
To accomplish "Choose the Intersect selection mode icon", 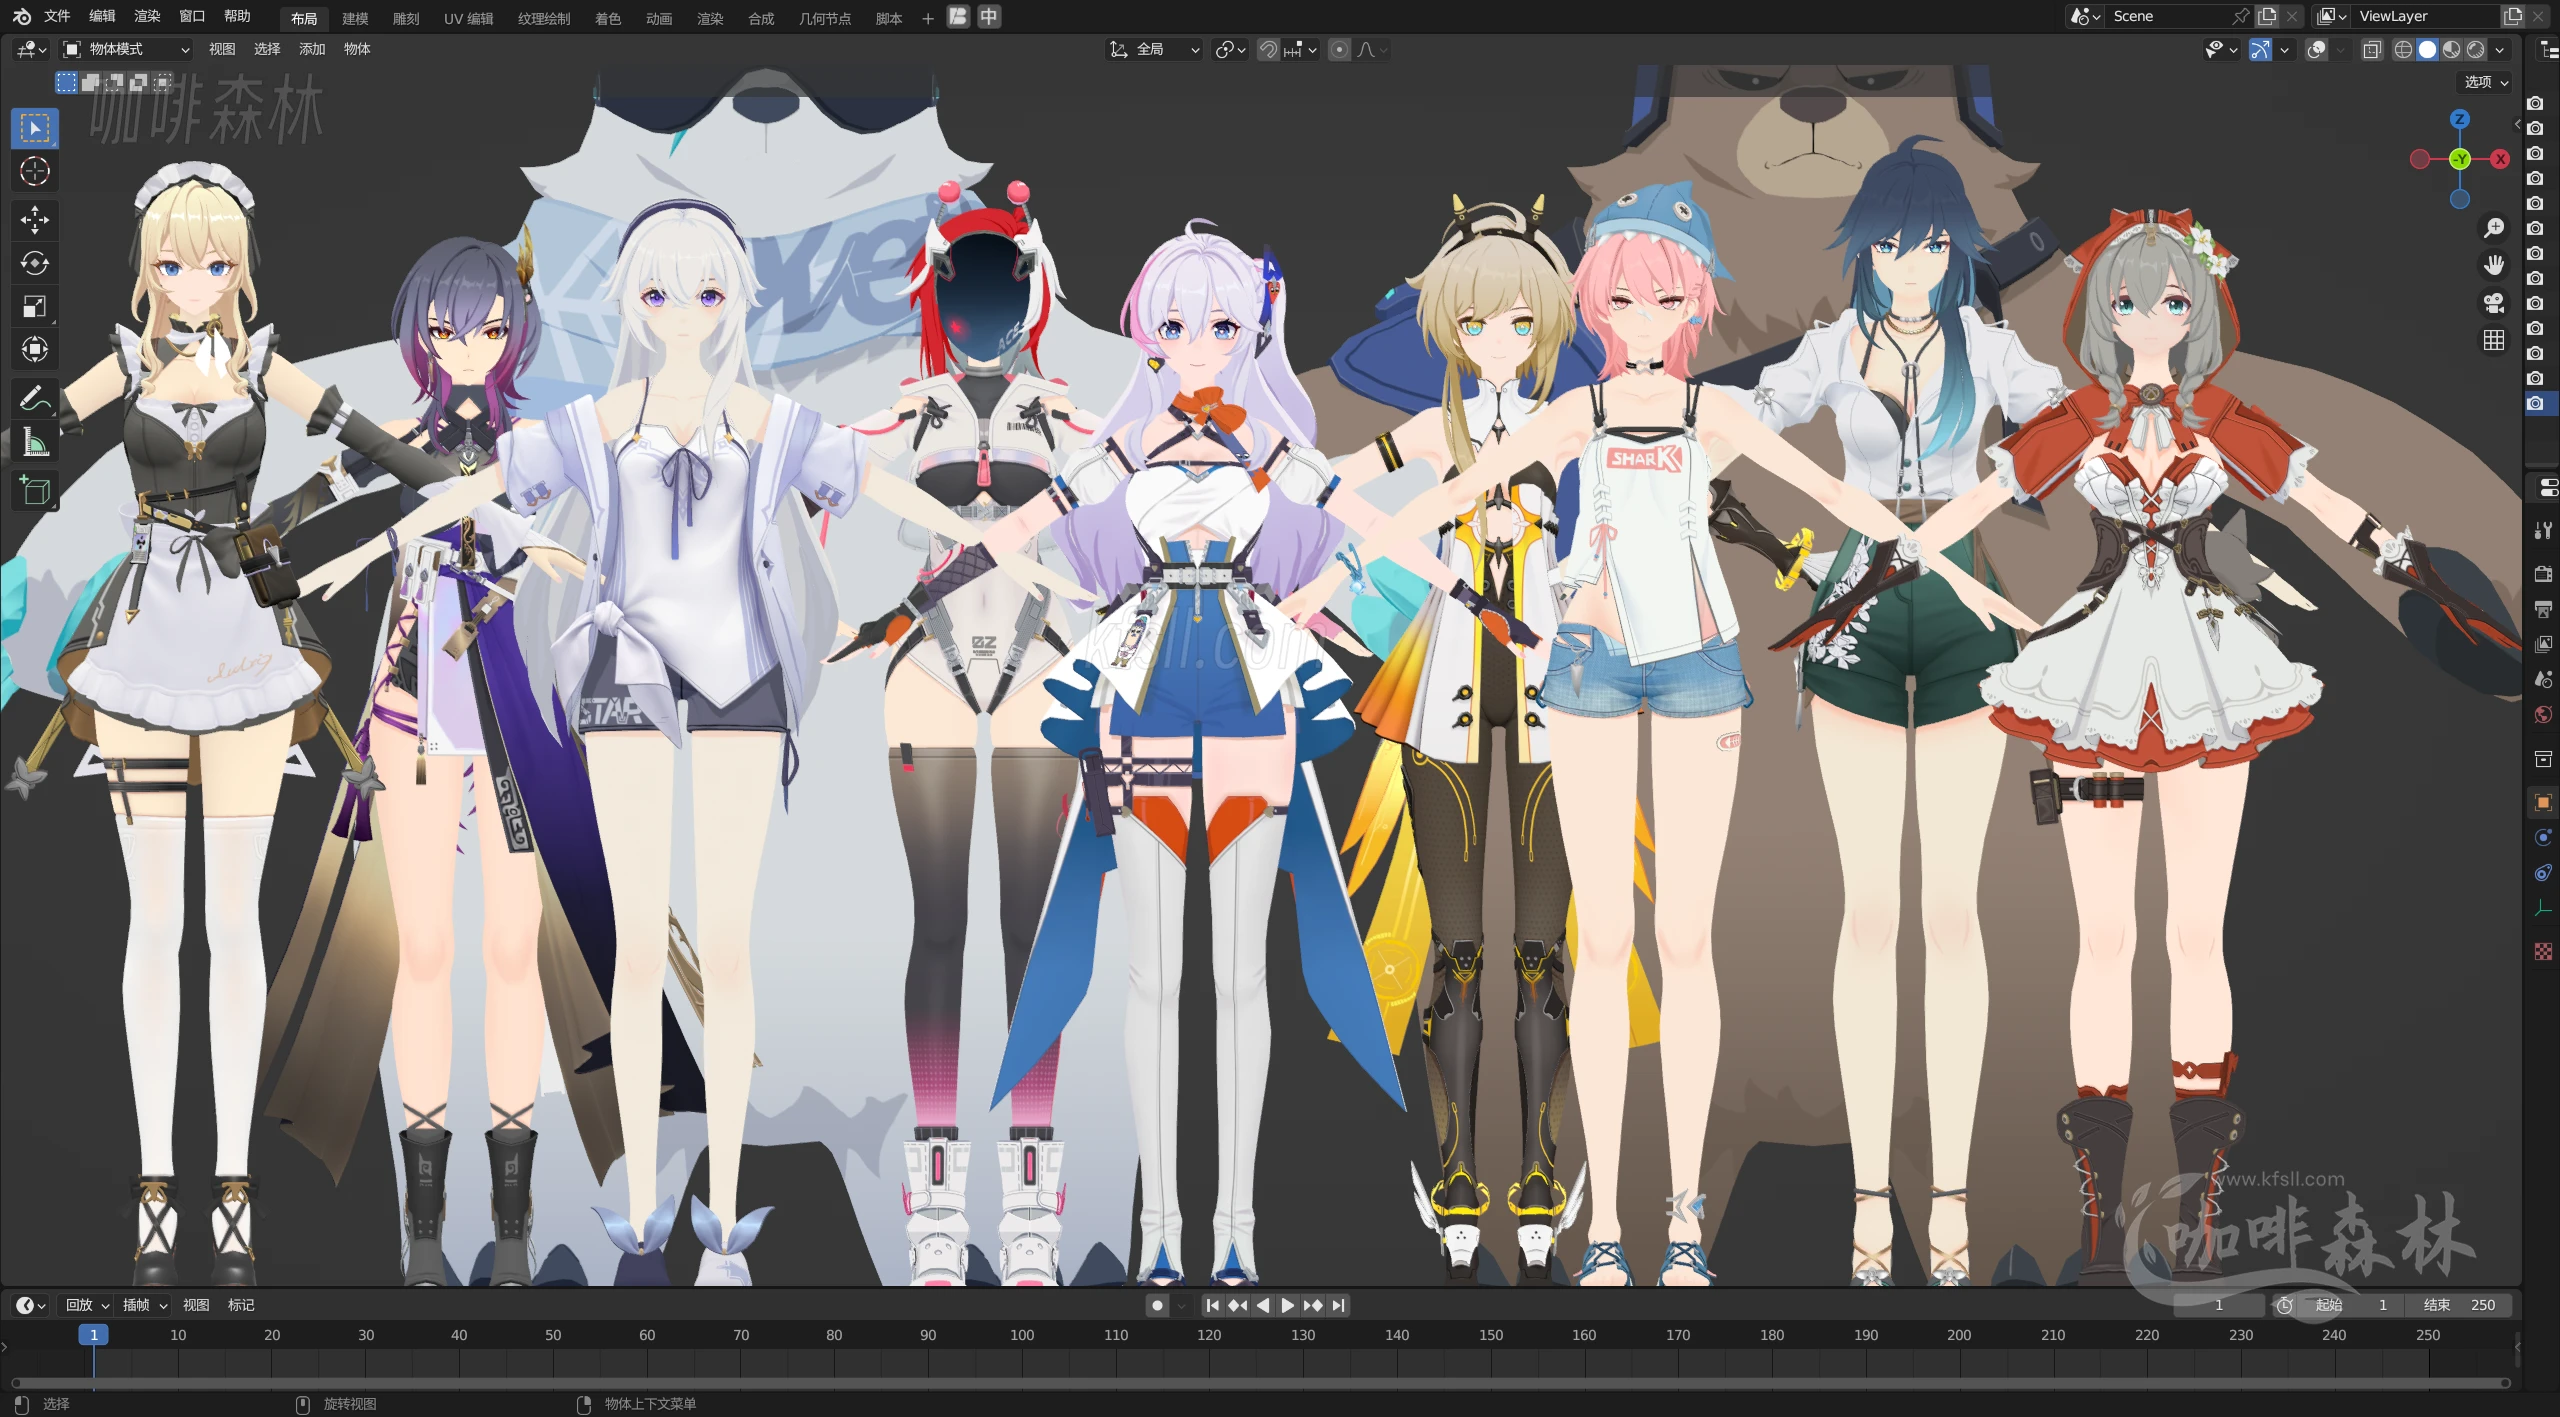I will [x=163, y=82].
